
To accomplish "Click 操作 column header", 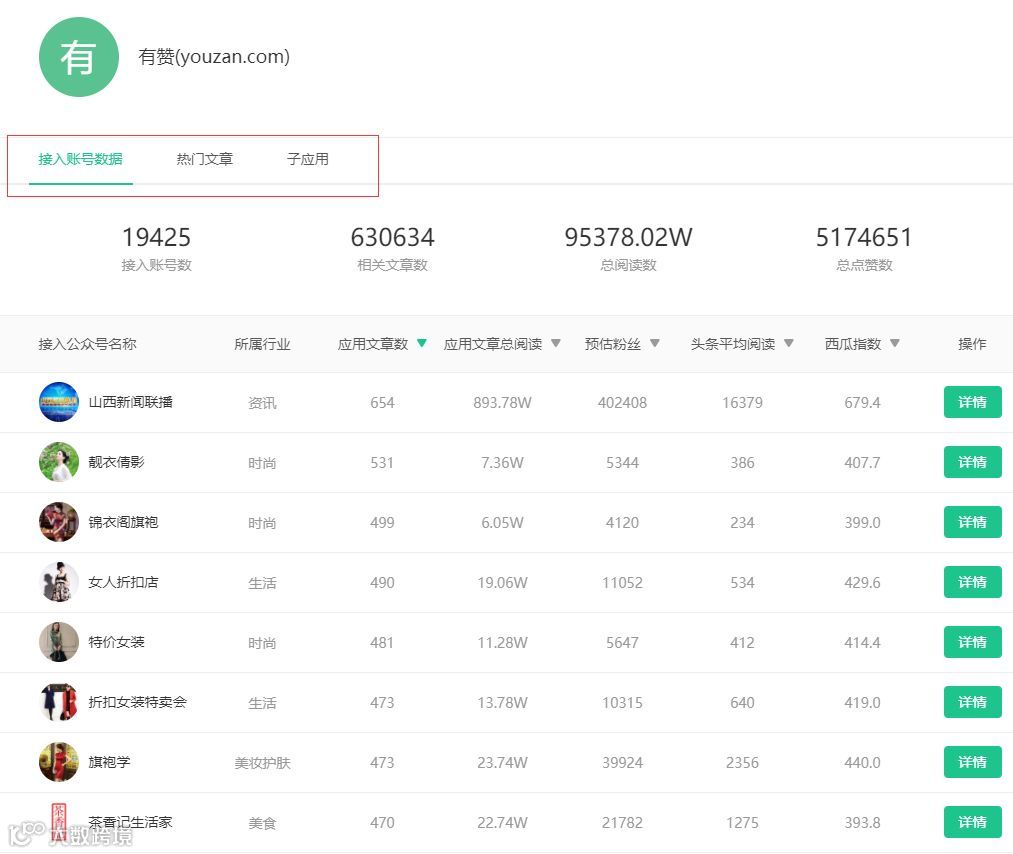I will [x=972, y=344].
